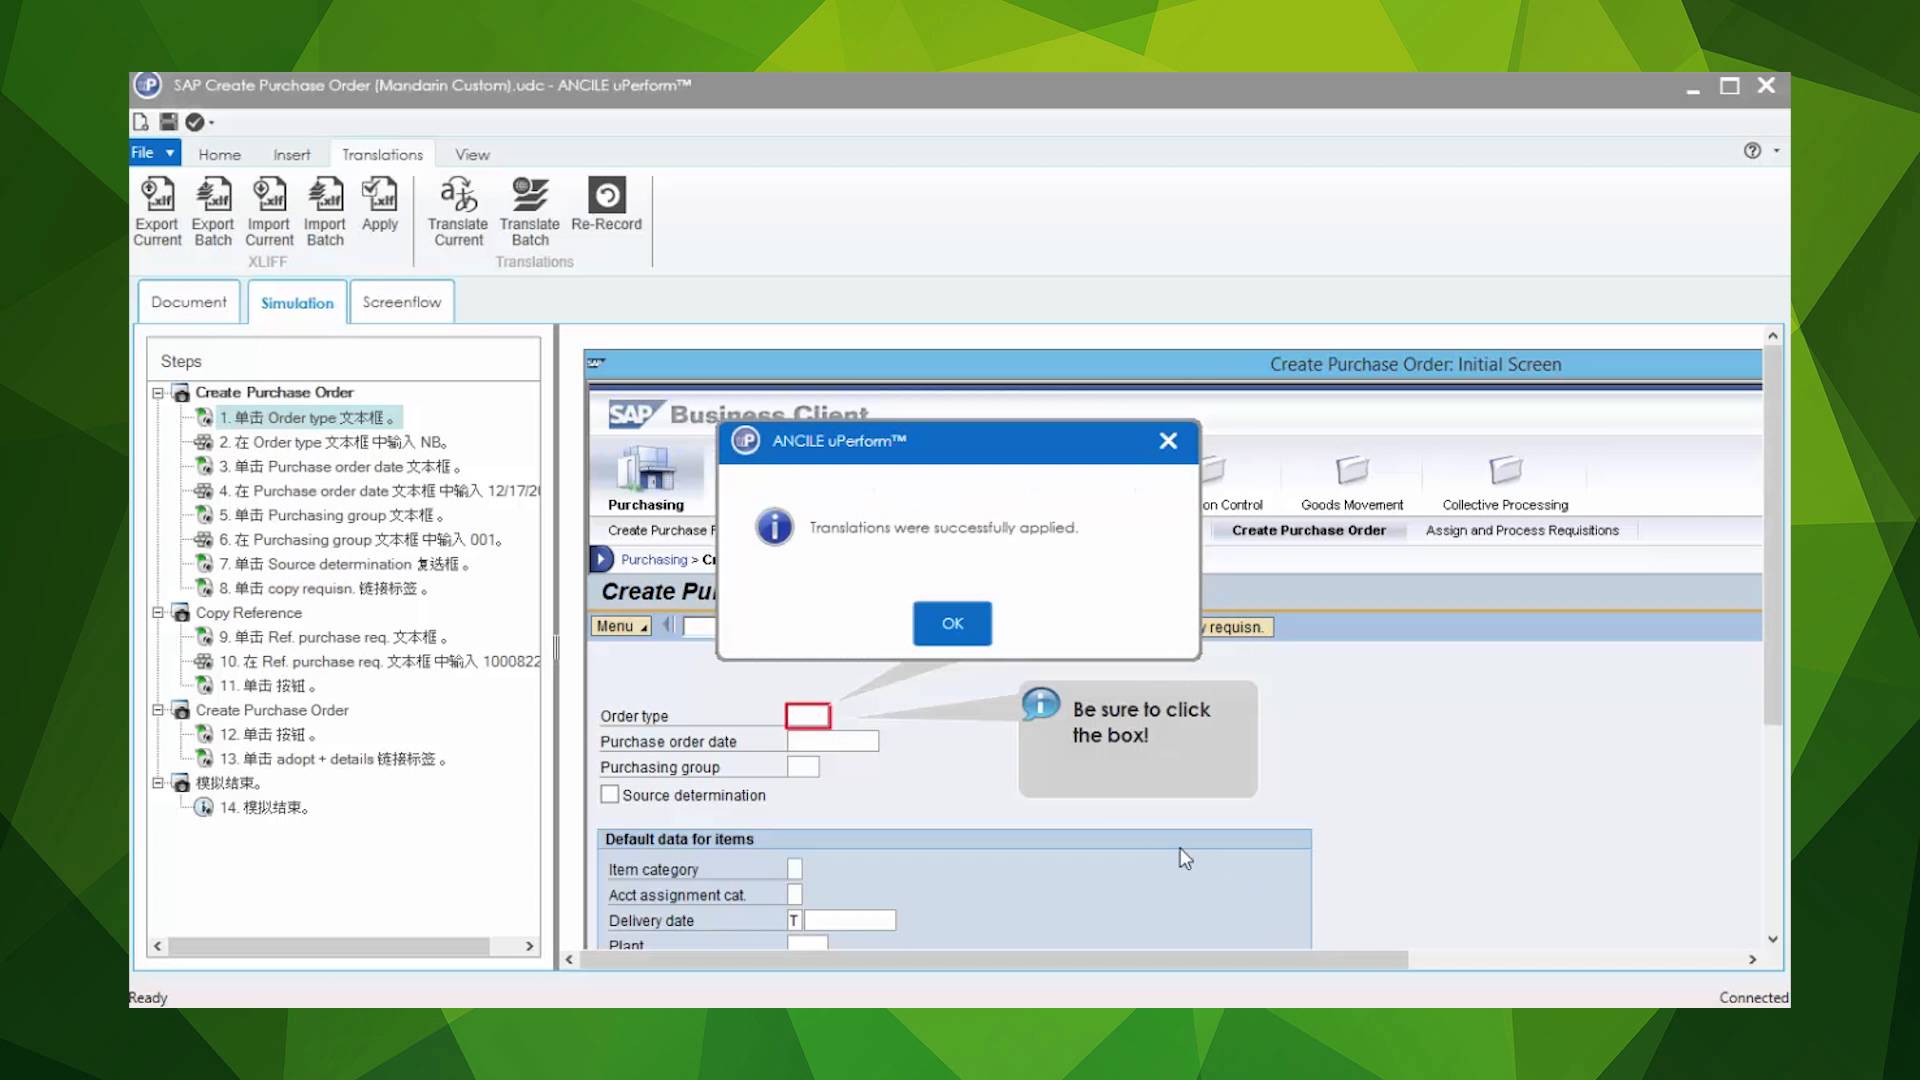Click OK in the uPerform dialog
Viewport: 1920px width, 1080px height.
[952, 623]
